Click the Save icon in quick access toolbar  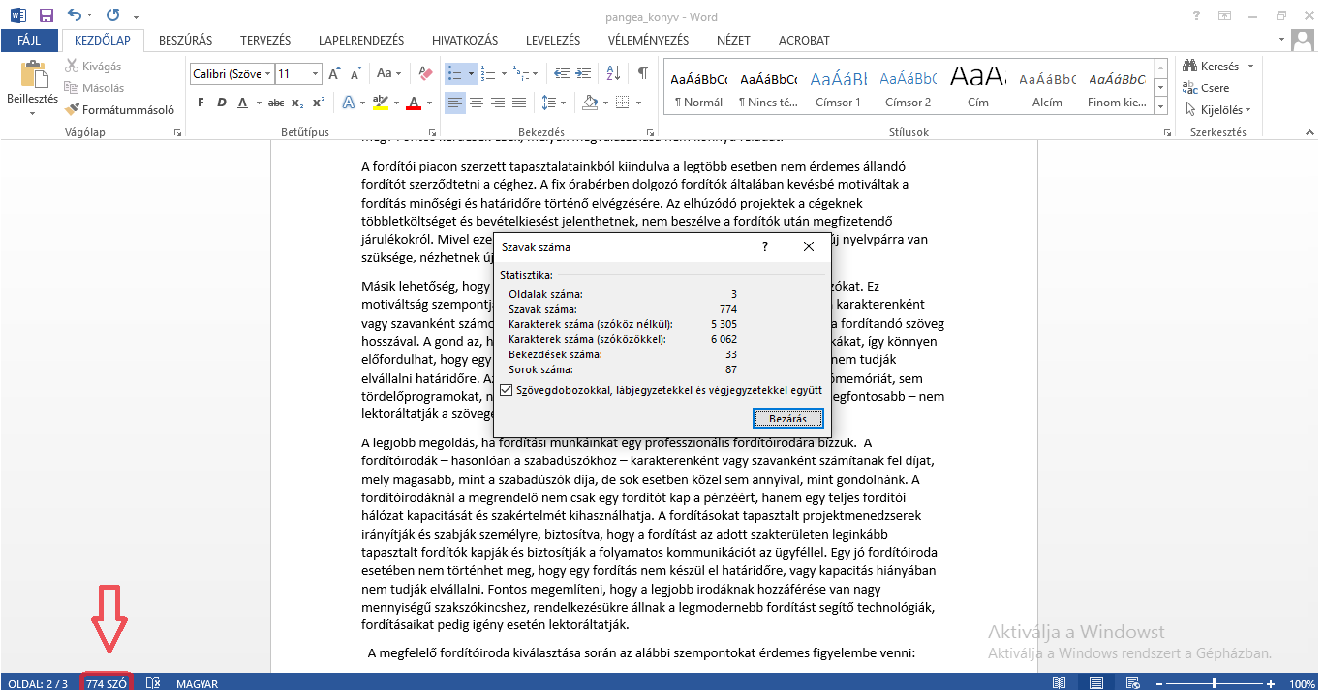[46, 16]
